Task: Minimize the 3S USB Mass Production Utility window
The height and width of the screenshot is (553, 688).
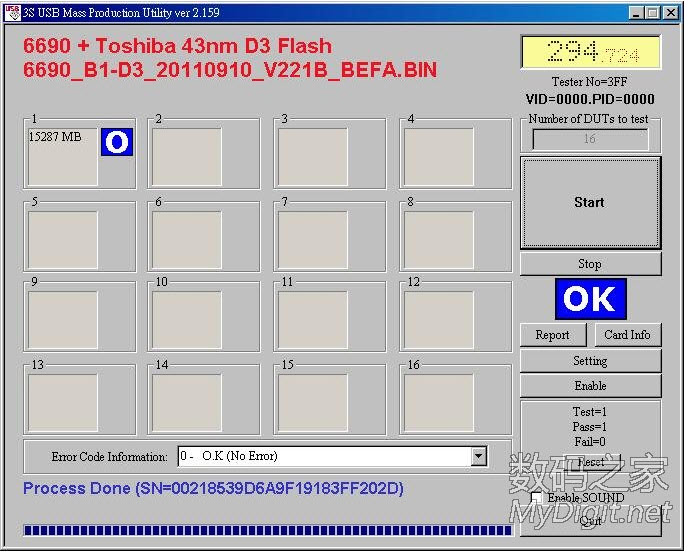Action: (x=636, y=13)
